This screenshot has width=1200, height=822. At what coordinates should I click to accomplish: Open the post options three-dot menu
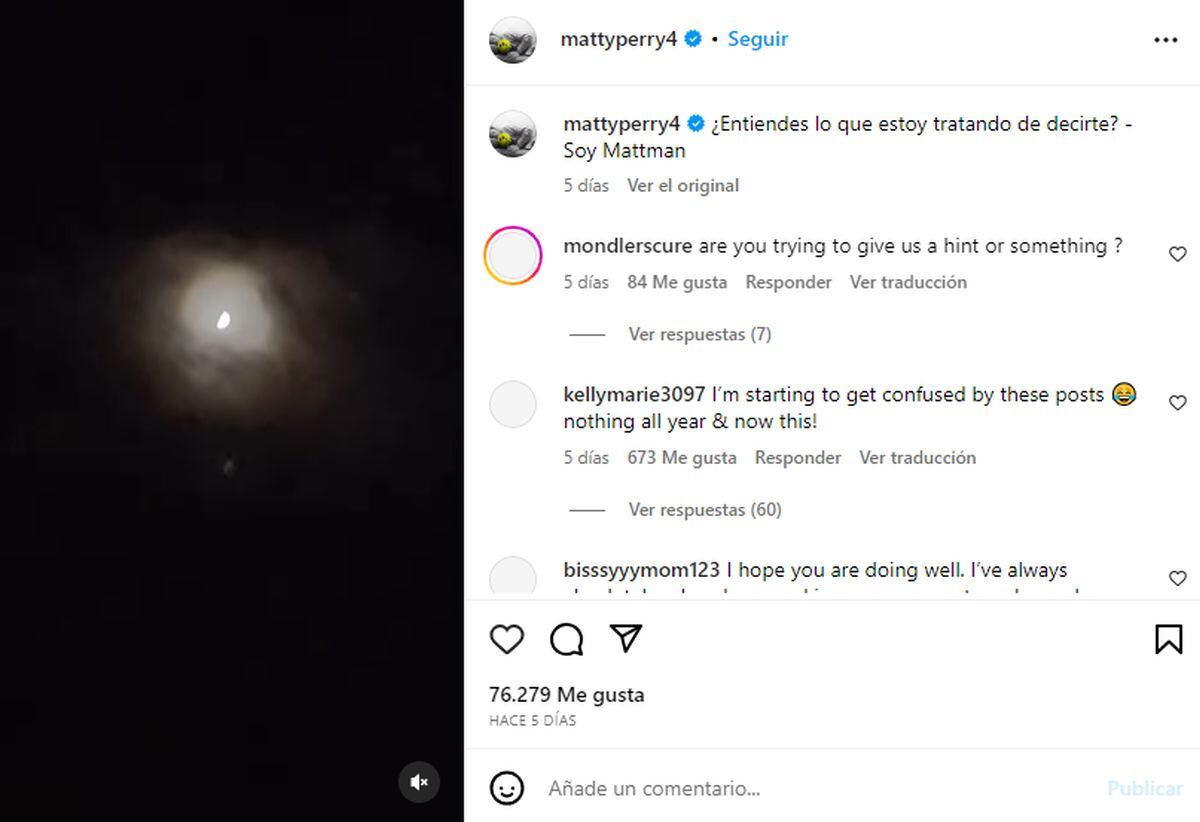click(1166, 39)
